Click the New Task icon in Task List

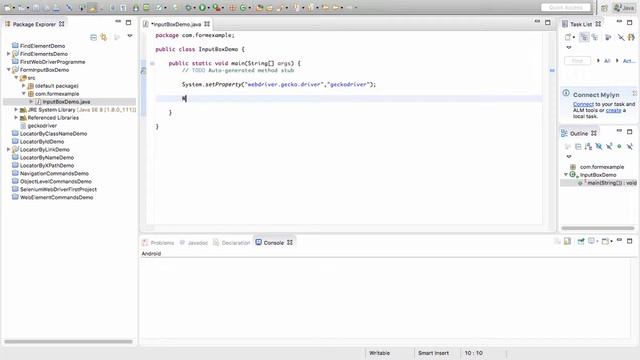click(568, 37)
